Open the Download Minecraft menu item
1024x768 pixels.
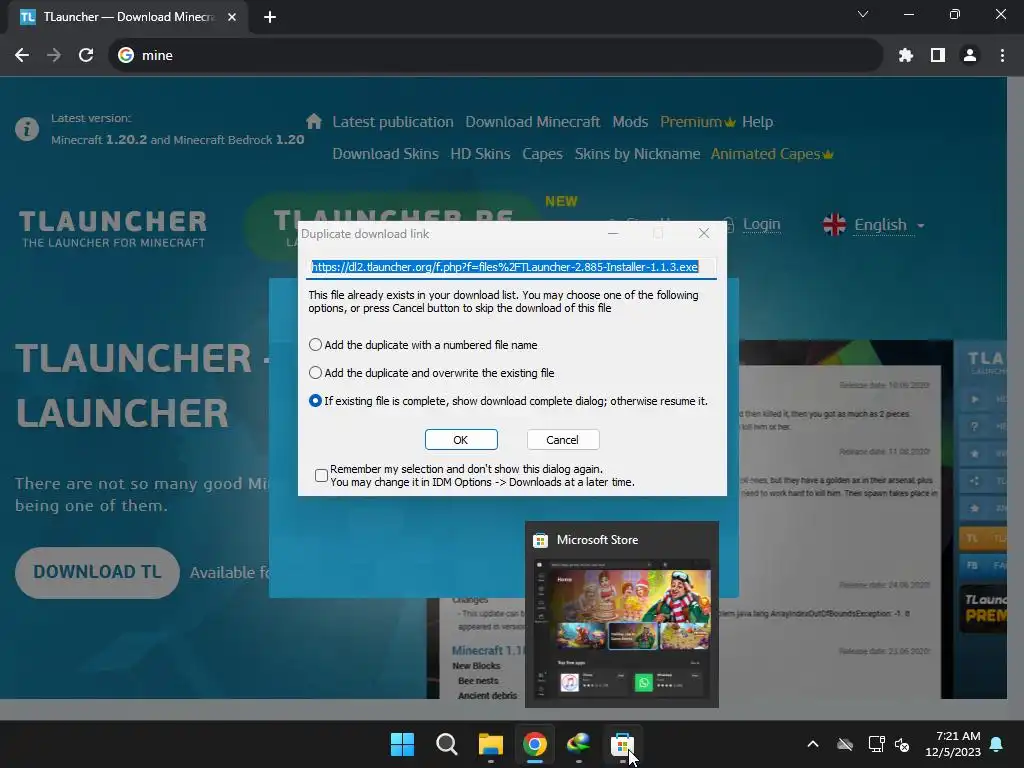pyautogui.click(x=532, y=122)
